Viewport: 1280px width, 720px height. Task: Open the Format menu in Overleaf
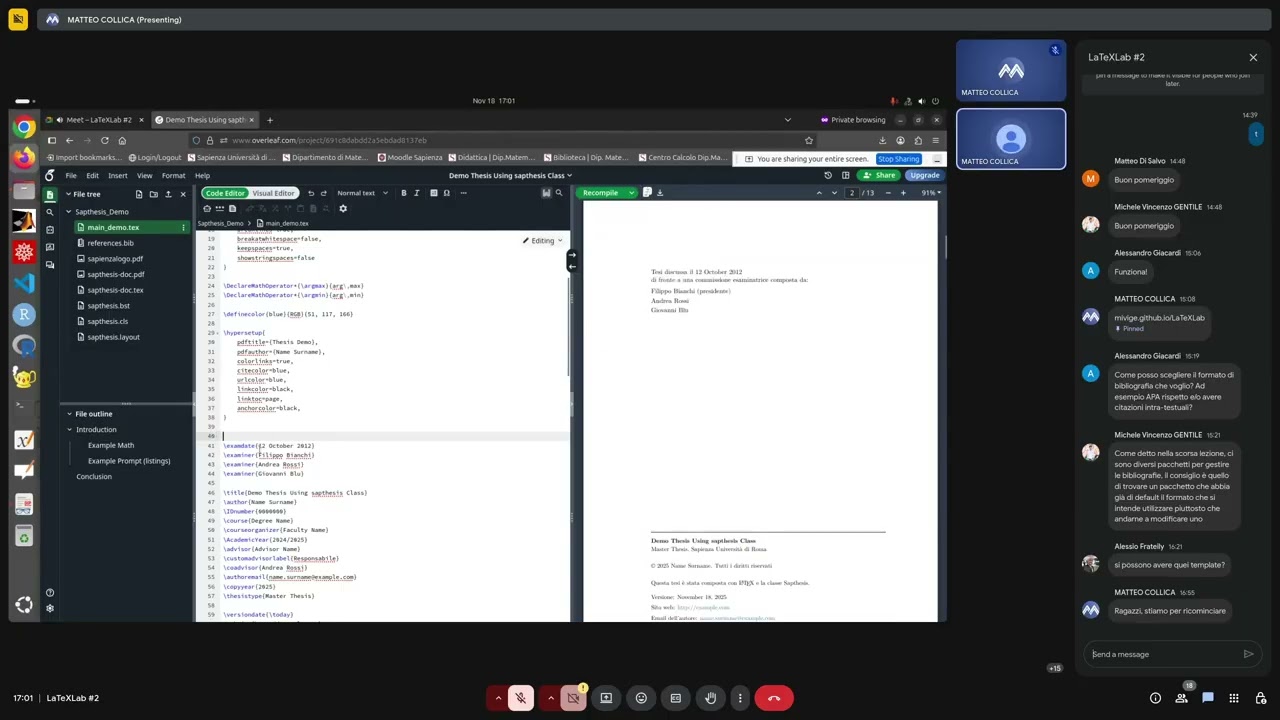[x=173, y=176]
